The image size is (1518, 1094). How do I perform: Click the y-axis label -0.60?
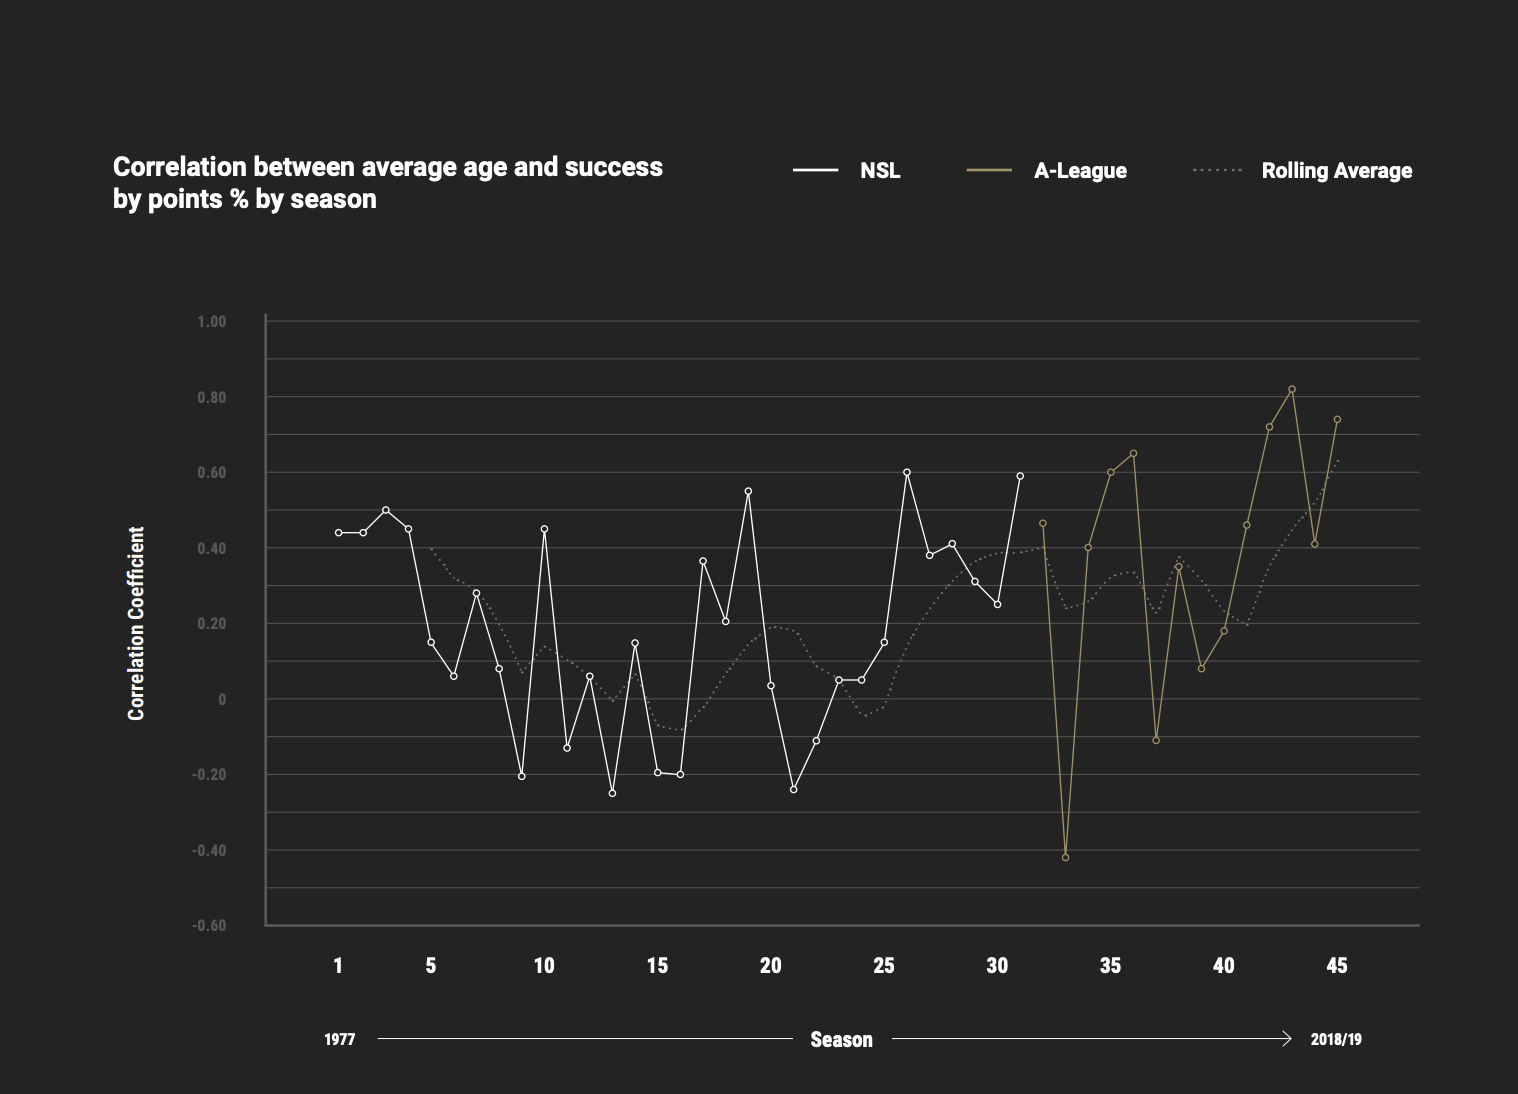209,925
